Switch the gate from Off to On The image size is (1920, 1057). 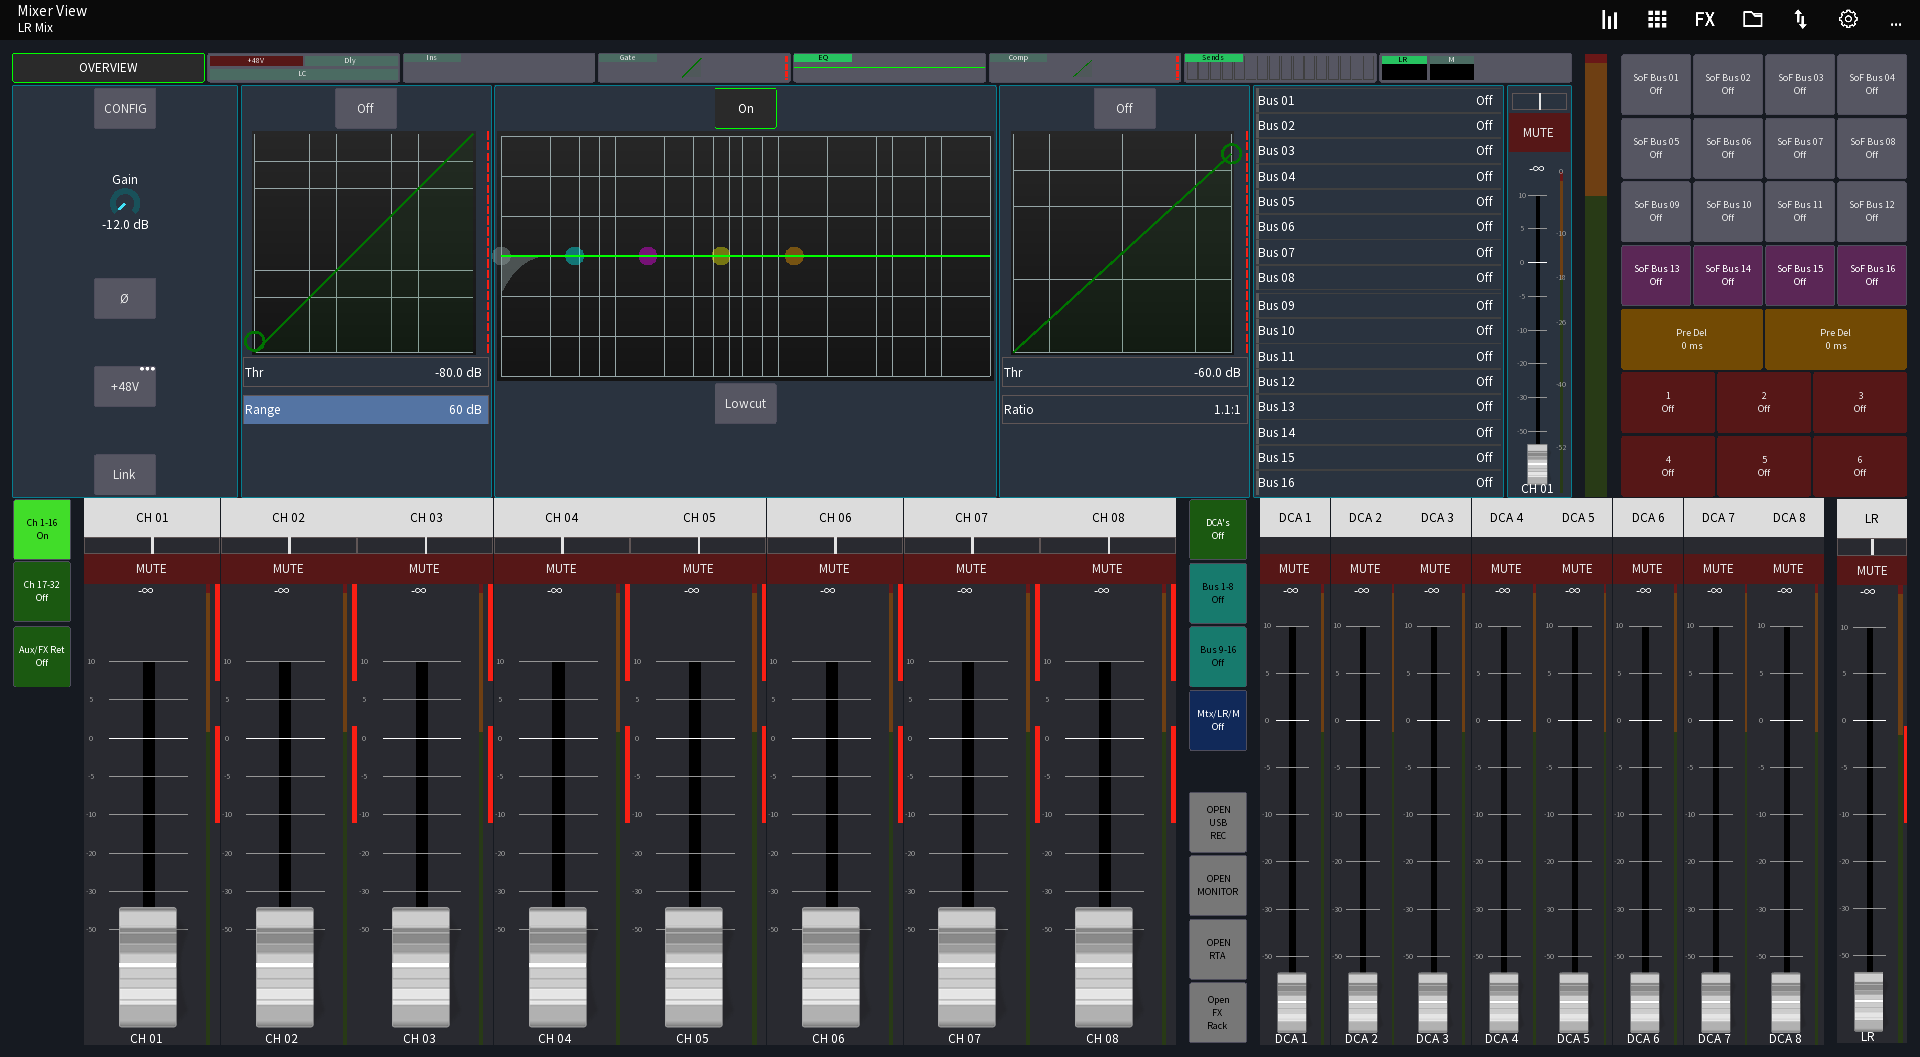(x=365, y=108)
